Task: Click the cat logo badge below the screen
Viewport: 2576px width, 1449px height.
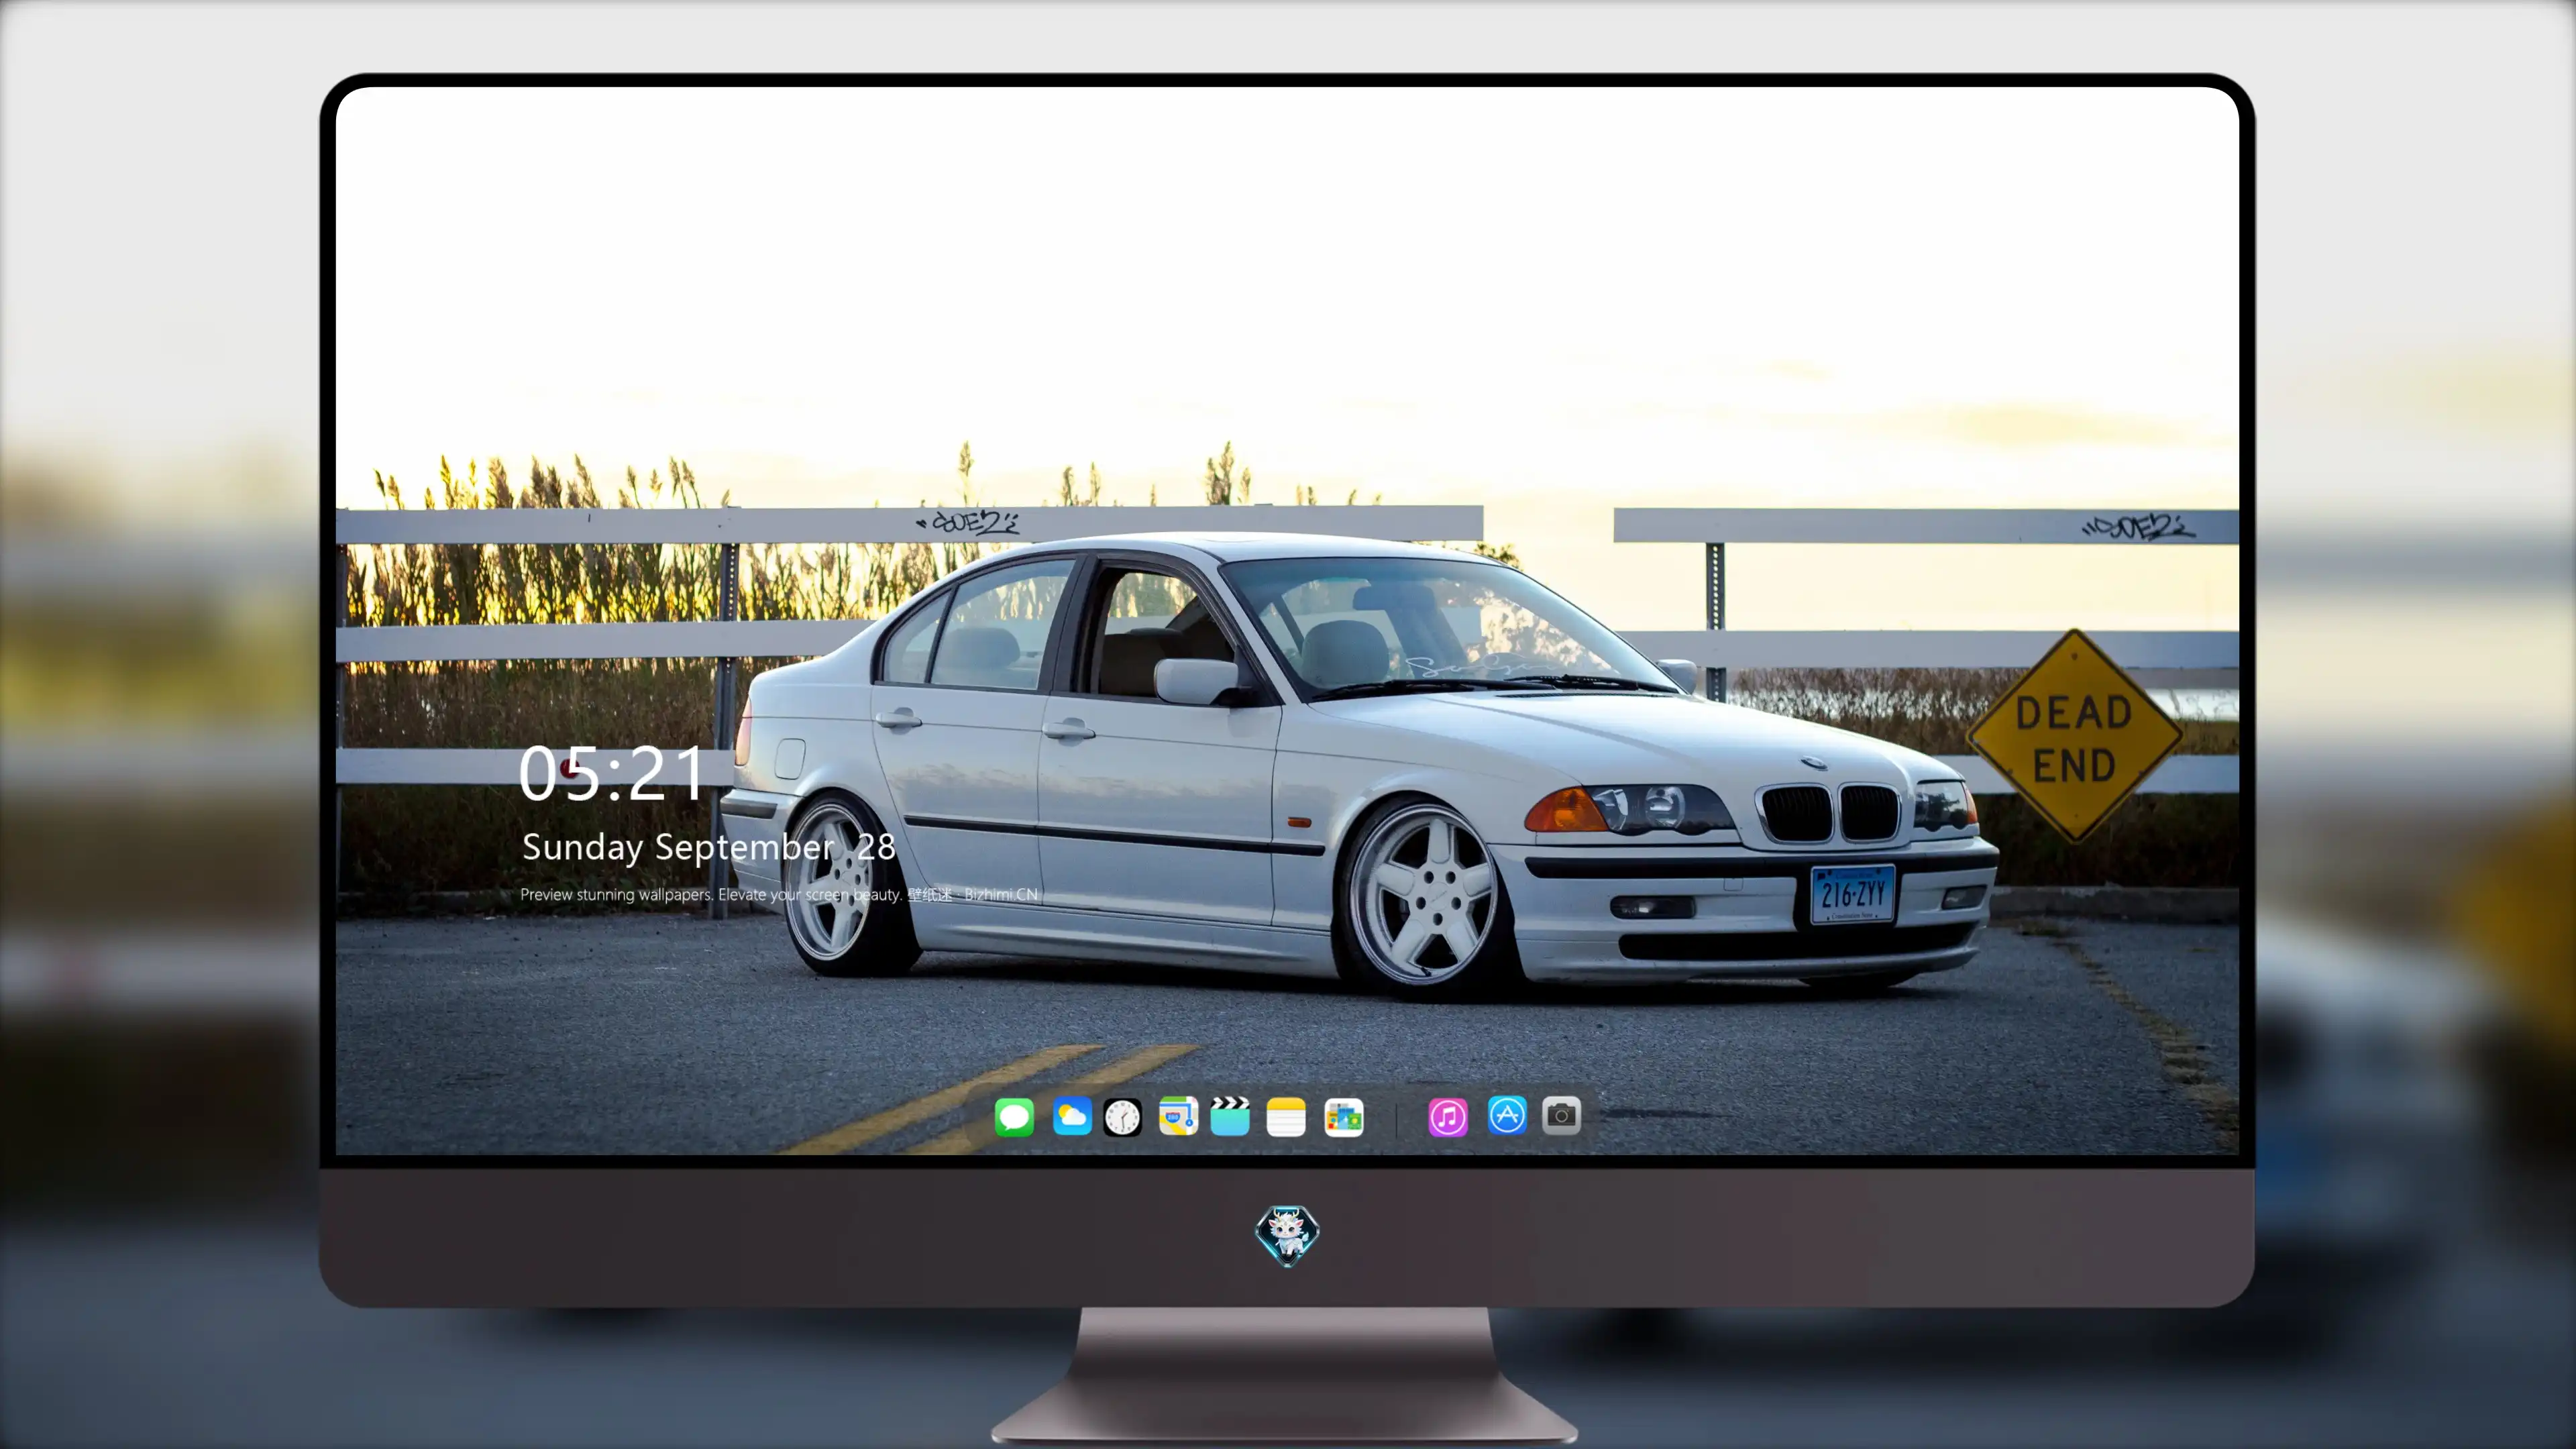Action: [1287, 1235]
